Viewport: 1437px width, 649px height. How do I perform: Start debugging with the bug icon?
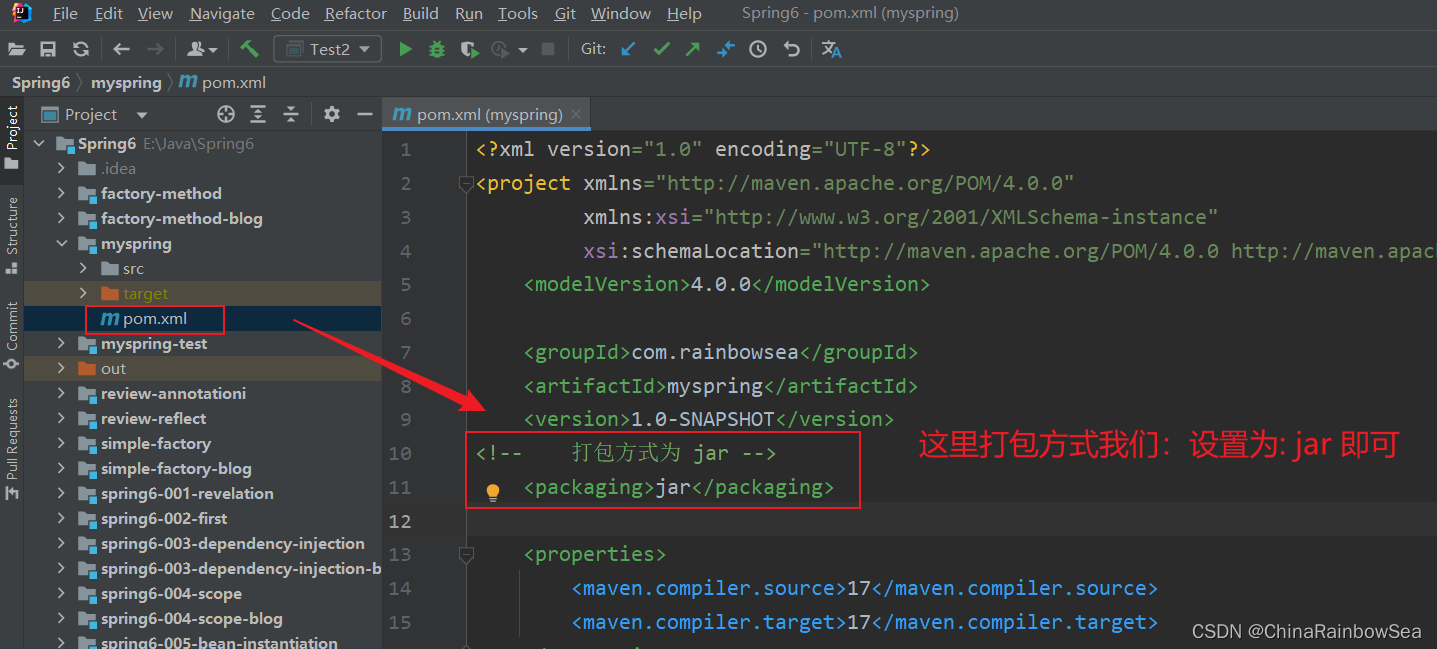point(437,49)
